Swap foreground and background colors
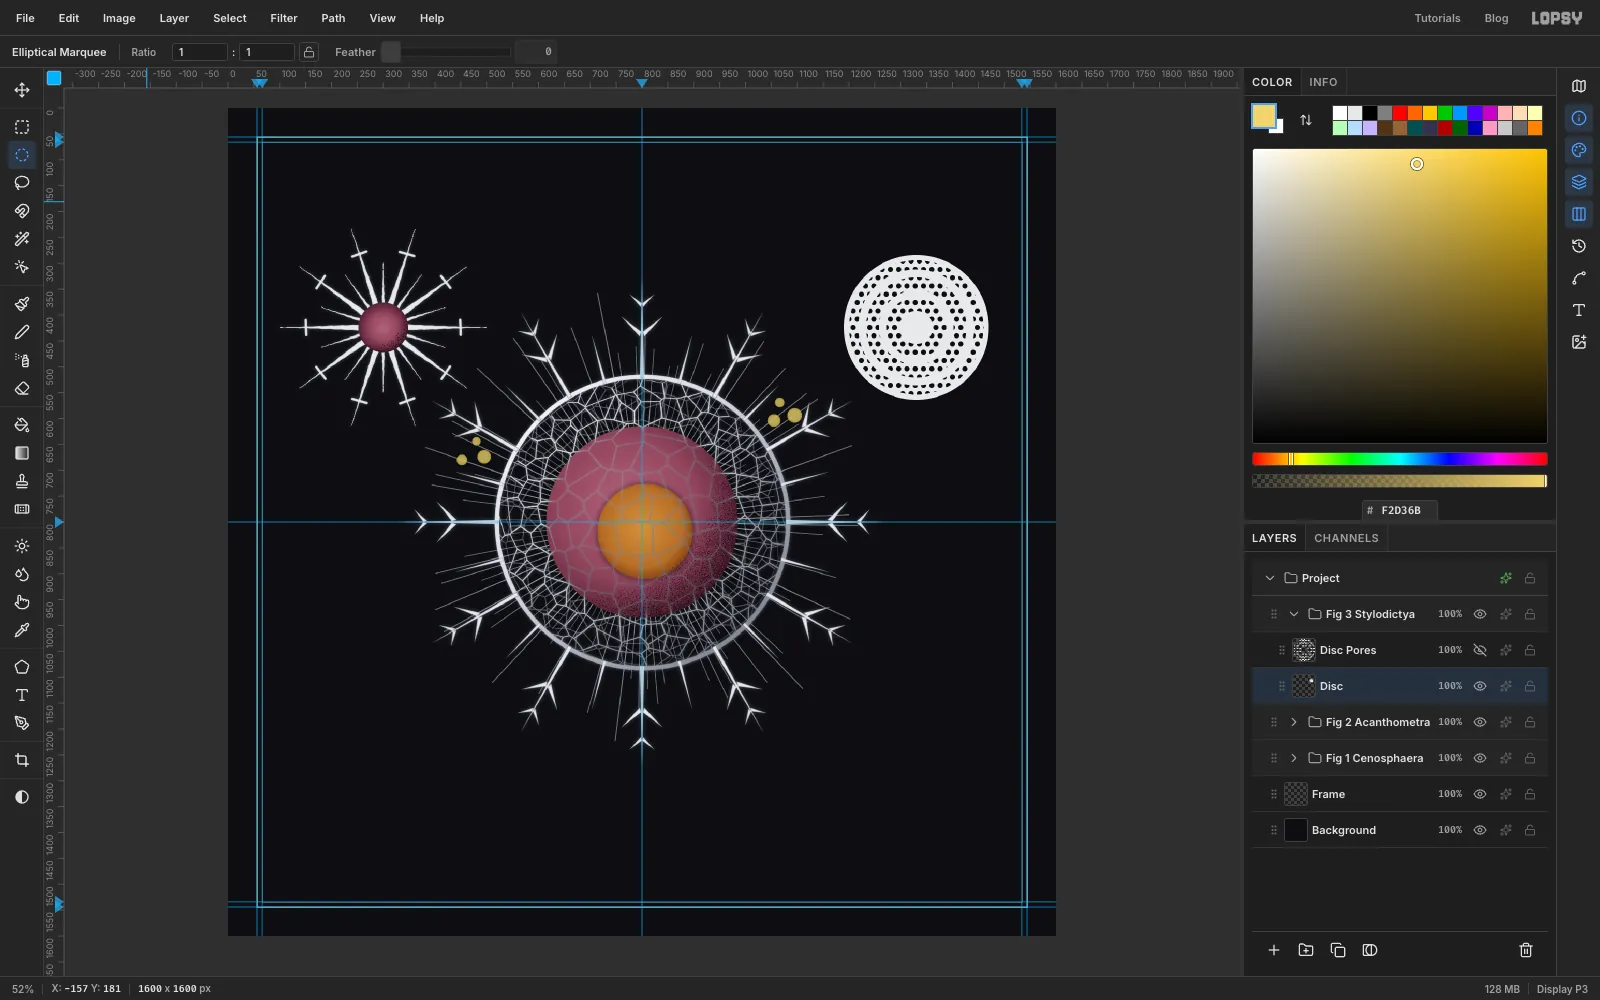Screen dimensions: 1600x1000 coord(1306,120)
